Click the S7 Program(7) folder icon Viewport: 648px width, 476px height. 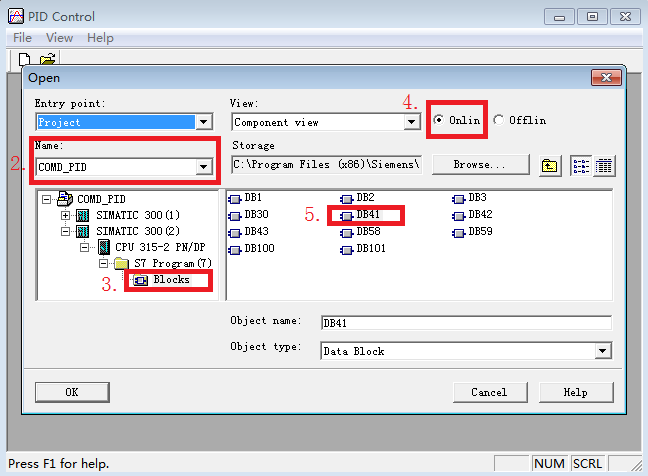click(122, 263)
